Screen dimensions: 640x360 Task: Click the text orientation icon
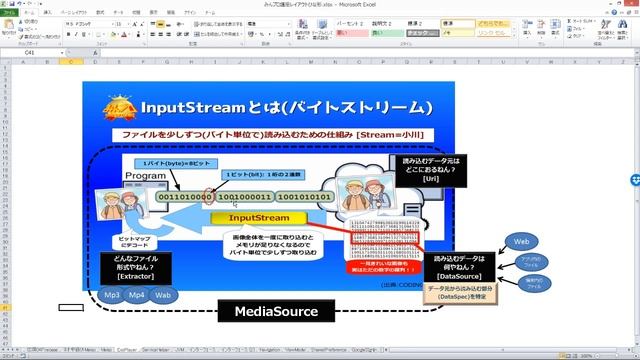(x=180, y=24)
